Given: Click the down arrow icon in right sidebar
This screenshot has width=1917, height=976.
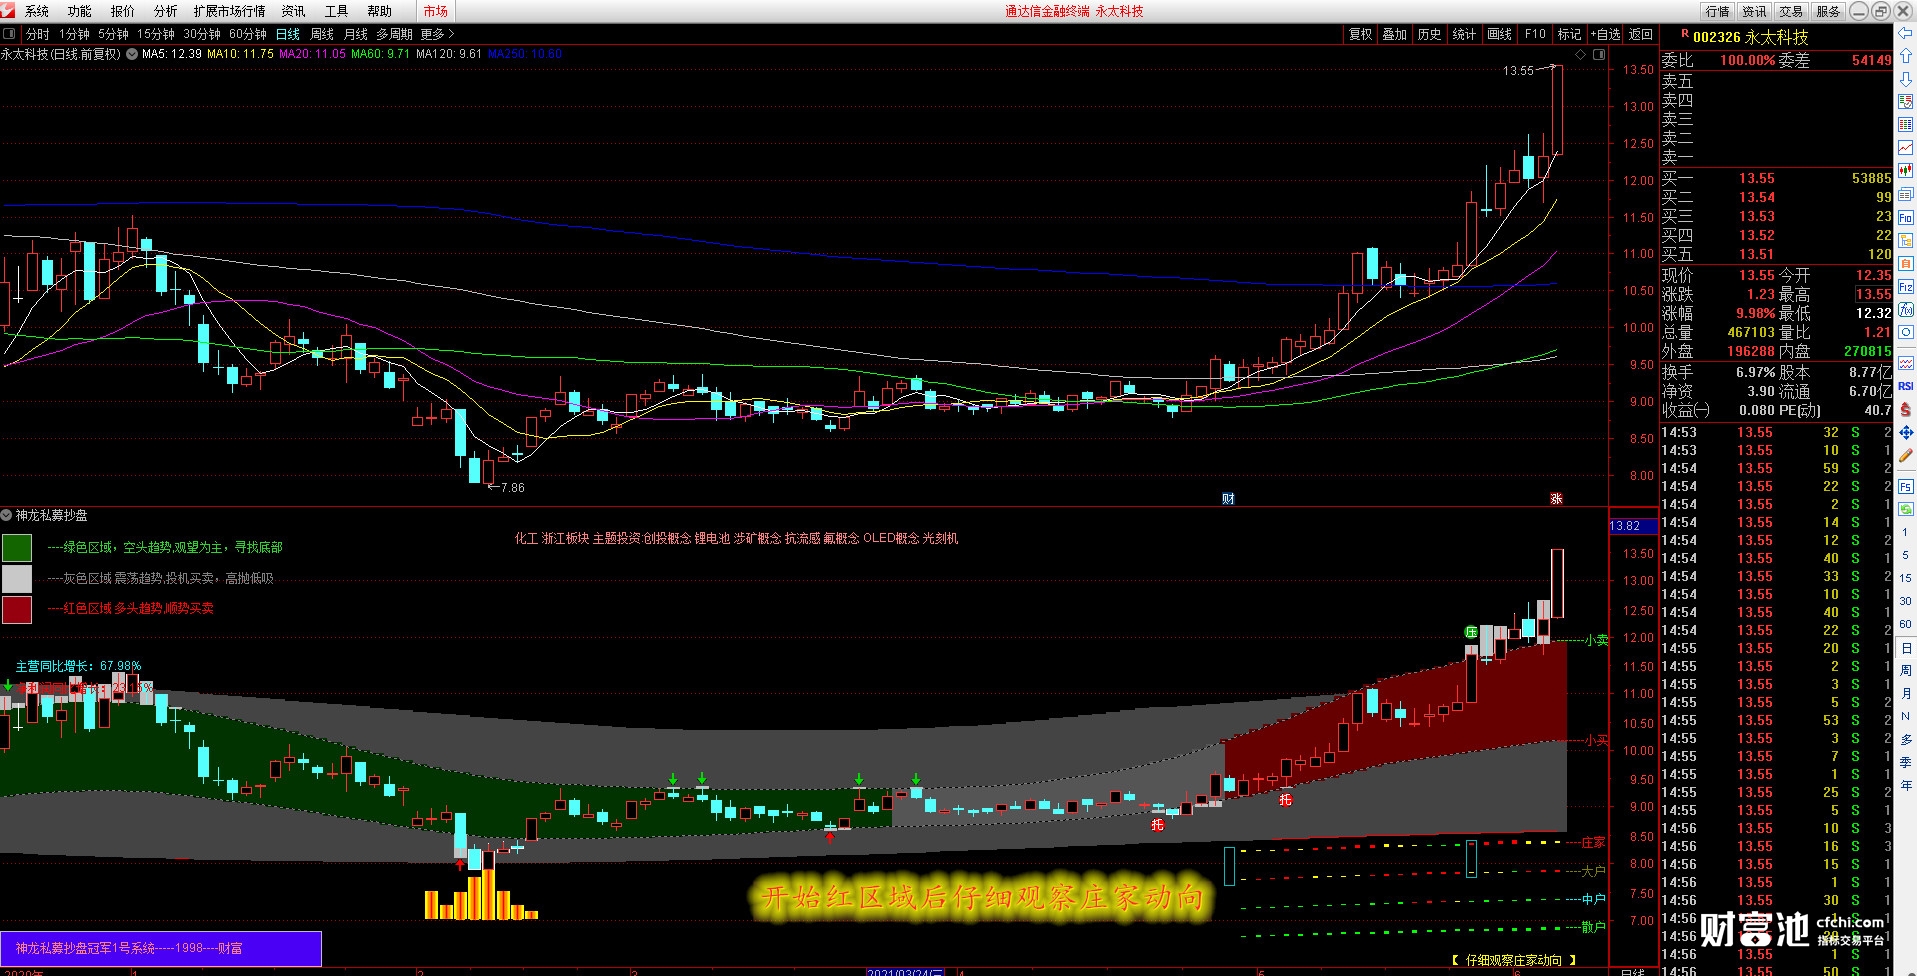Looking at the screenshot, I should tap(1905, 79).
